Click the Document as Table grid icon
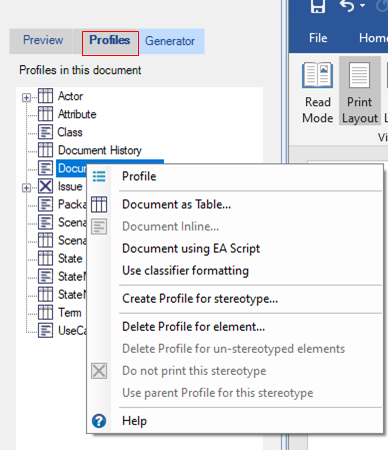Screen dimensions: 388x450 (x=99, y=204)
